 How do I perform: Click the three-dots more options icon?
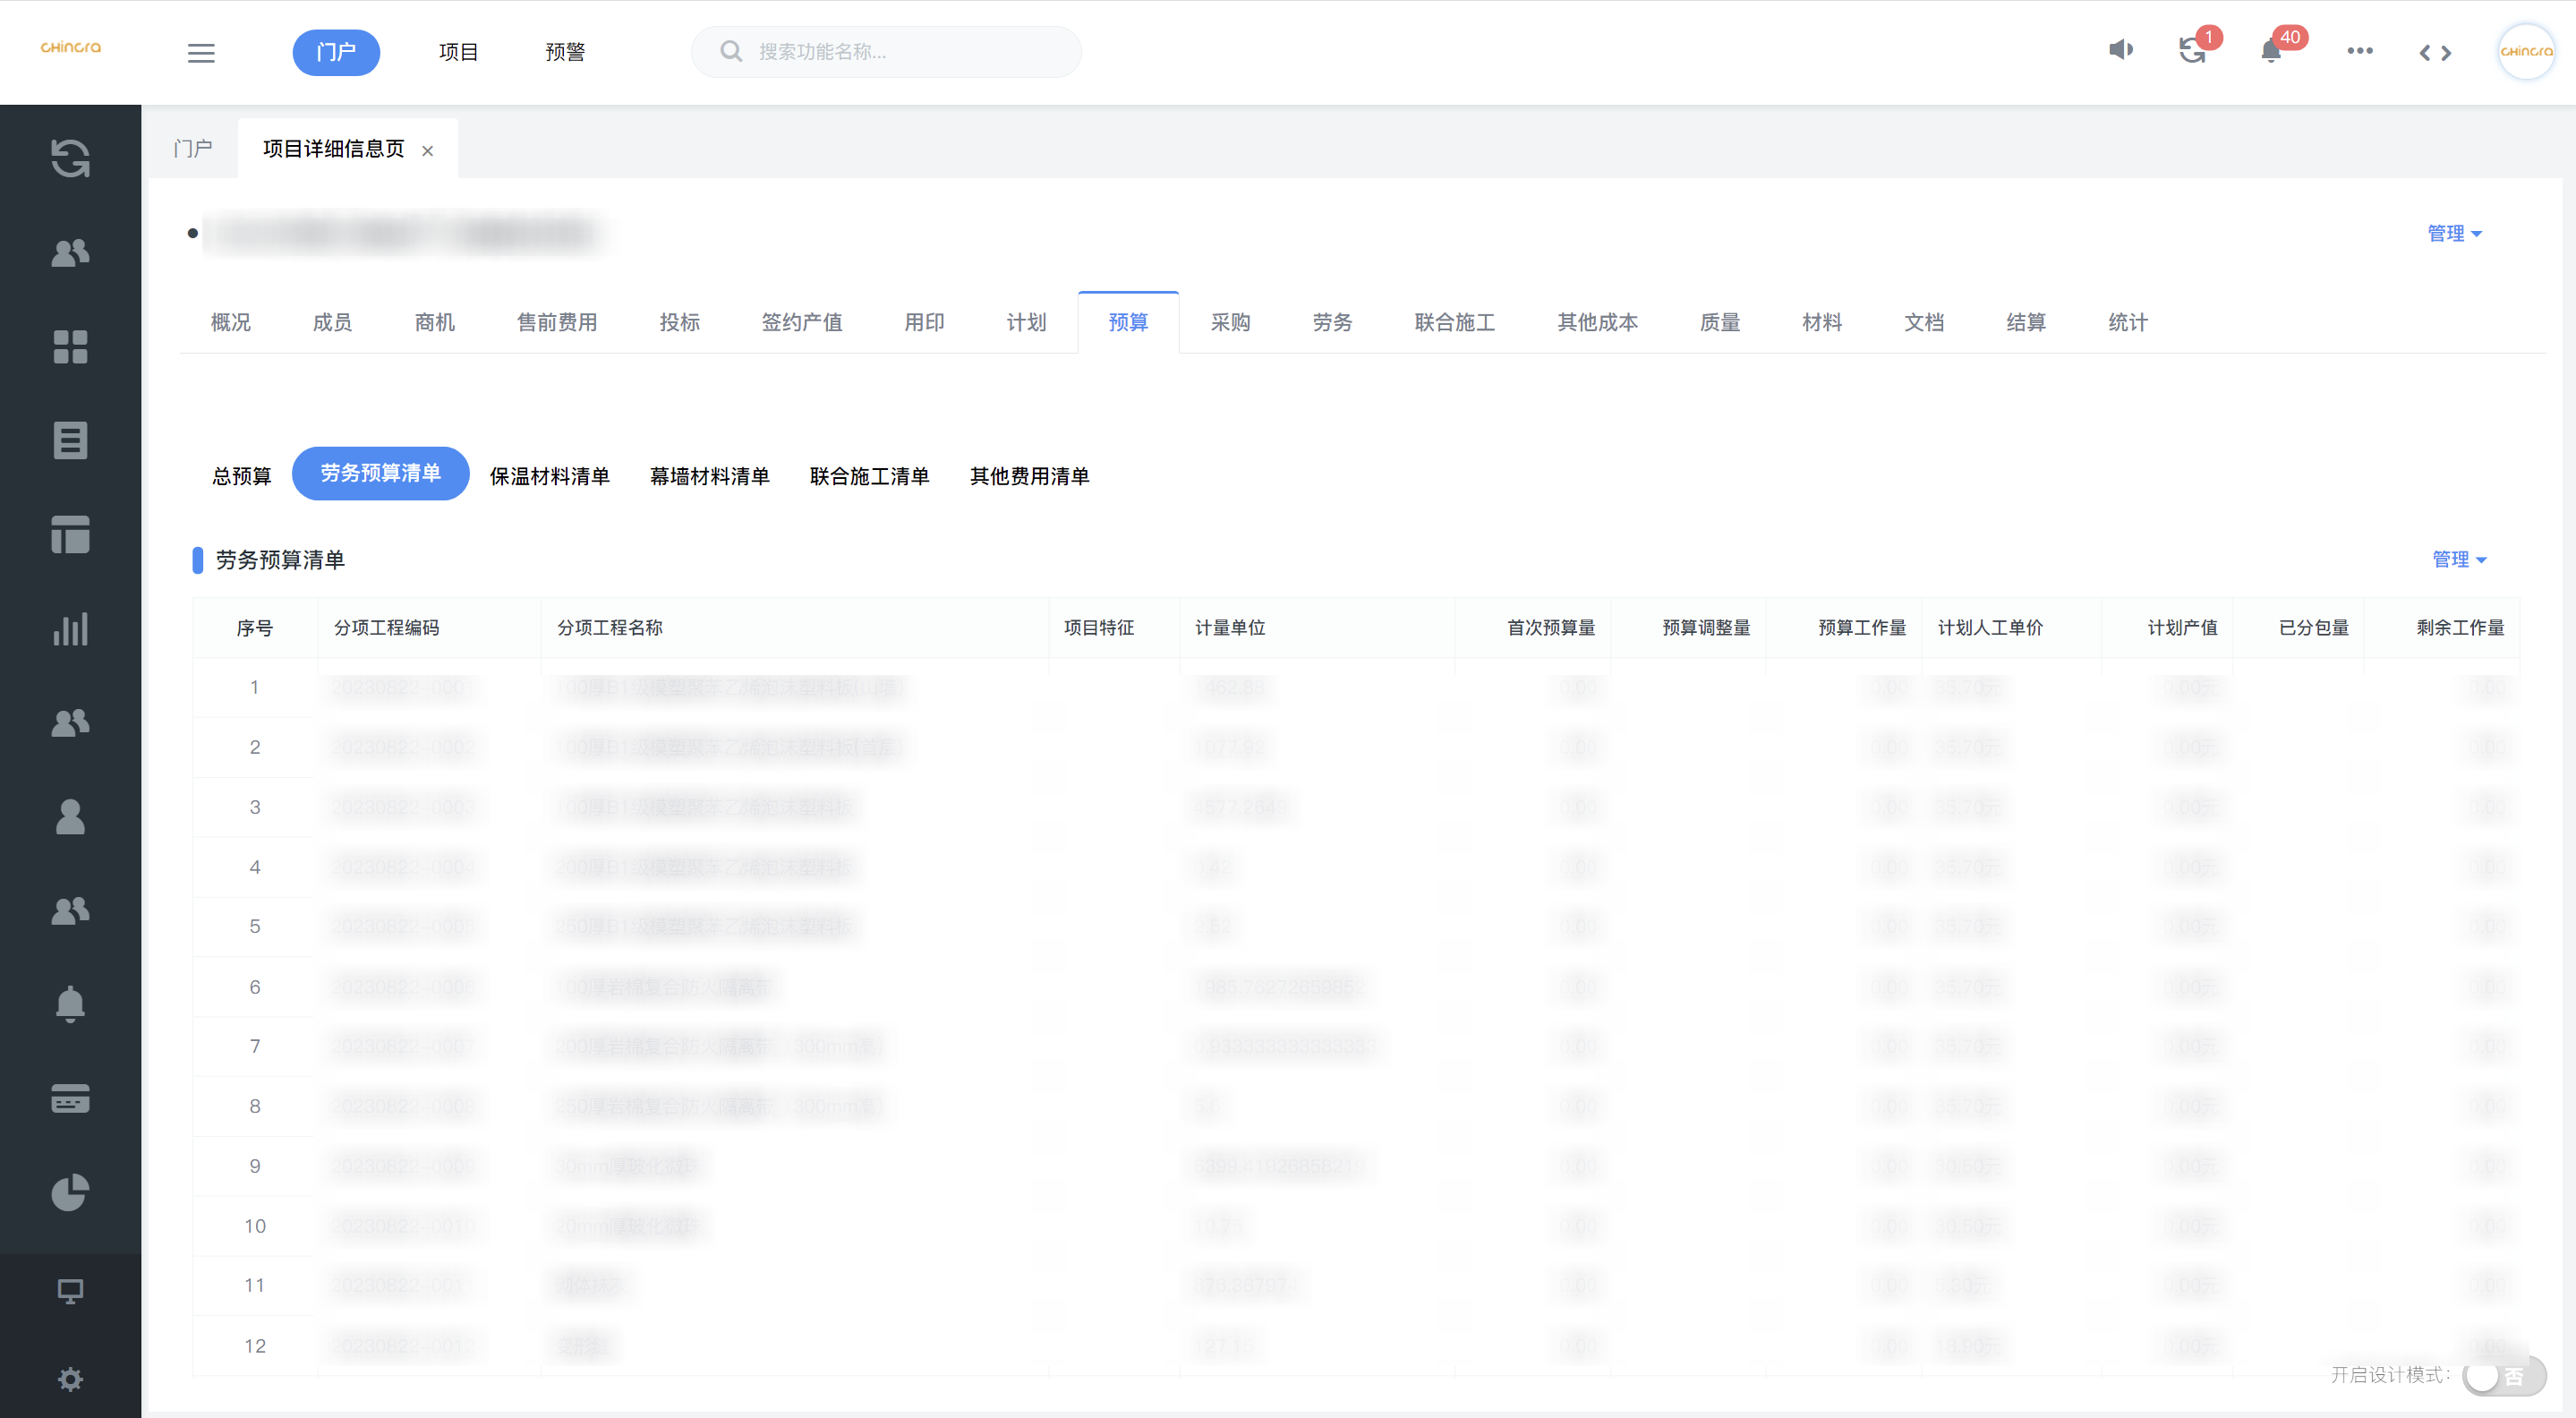(2359, 51)
